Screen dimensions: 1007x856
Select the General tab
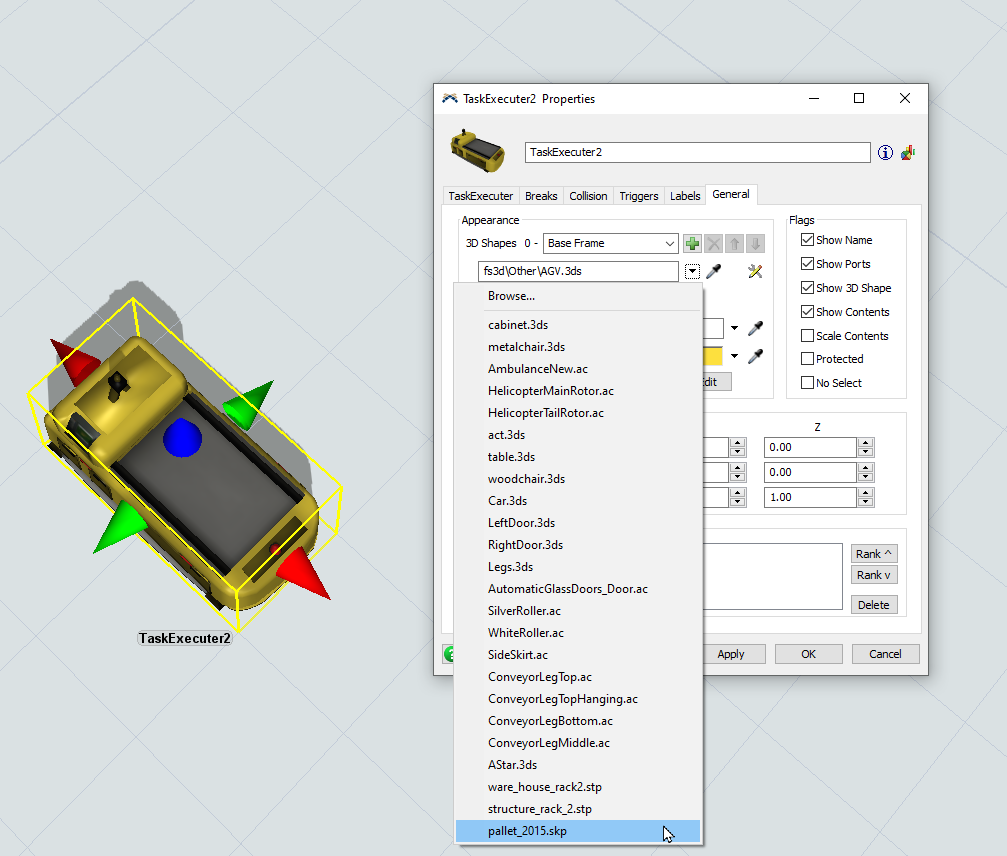pyautogui.click(x=731, y=195)
